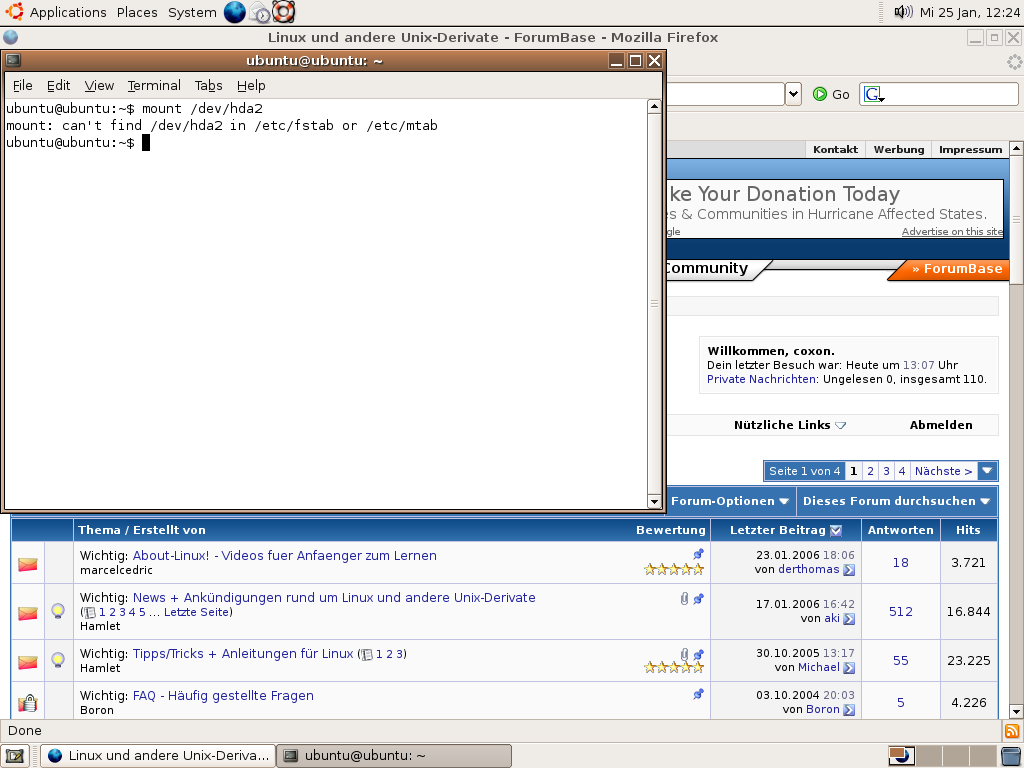Launch Evolution mail clock icon in top panel

[x=259, y=12]
